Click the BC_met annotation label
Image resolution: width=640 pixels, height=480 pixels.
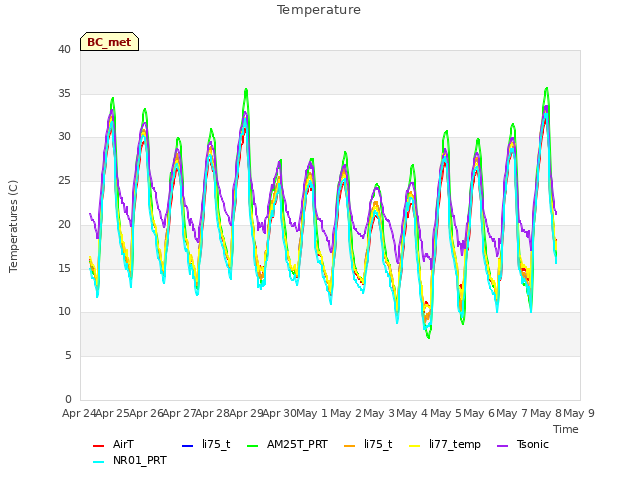pyautogui.click(x=109, y=42)
